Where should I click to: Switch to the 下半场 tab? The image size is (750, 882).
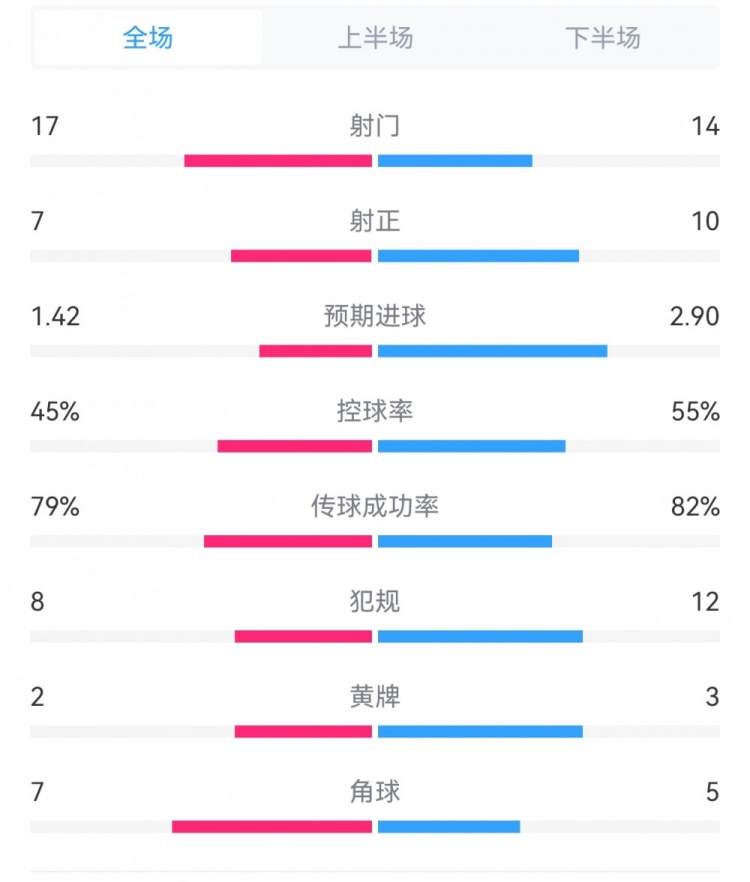[602, 38]
